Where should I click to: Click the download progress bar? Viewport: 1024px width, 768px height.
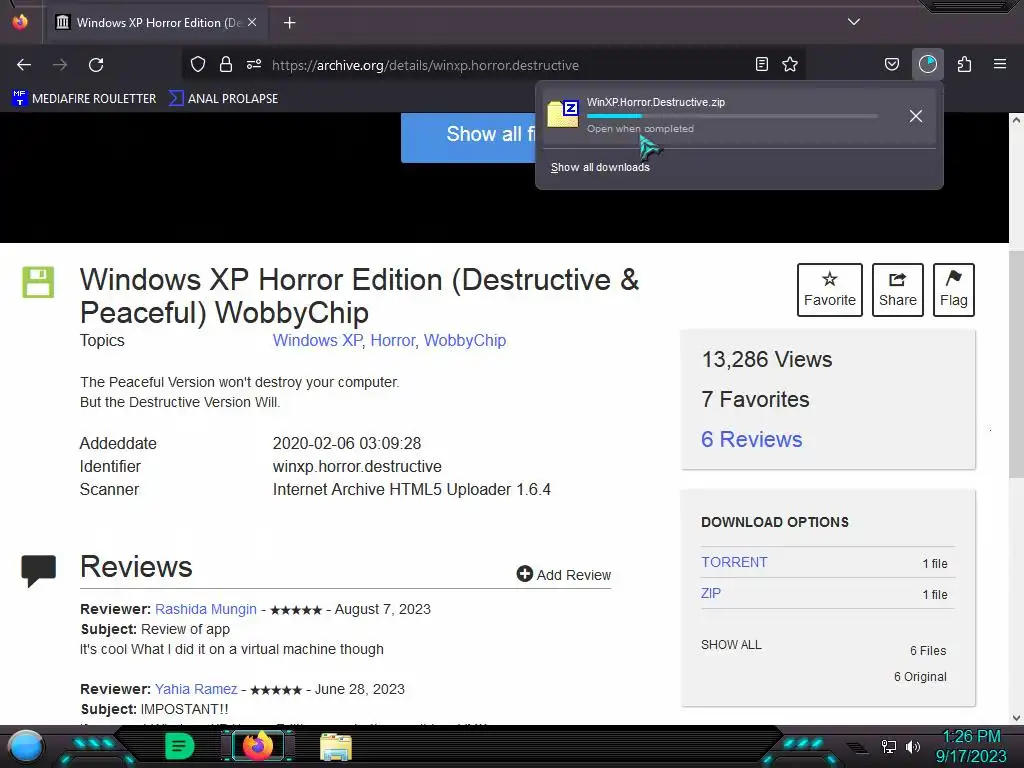(732, 116)
